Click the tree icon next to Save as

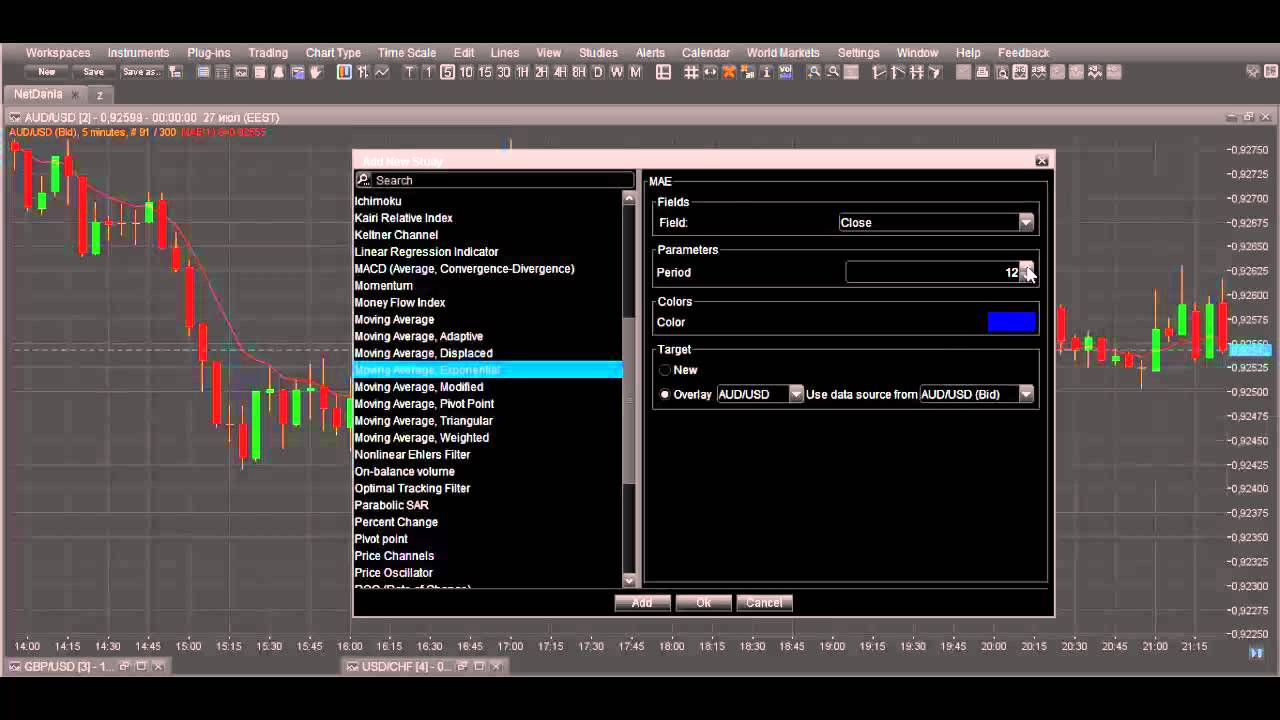click(x=175, y=72)
